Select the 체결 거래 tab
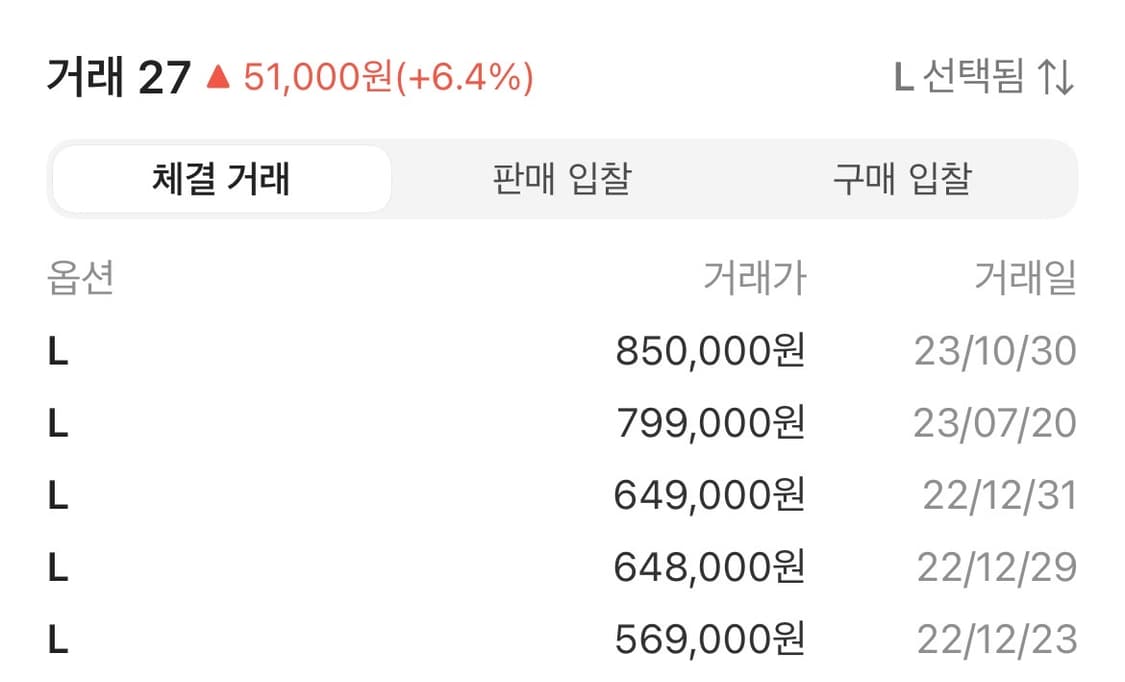 [x=222, y=178]
